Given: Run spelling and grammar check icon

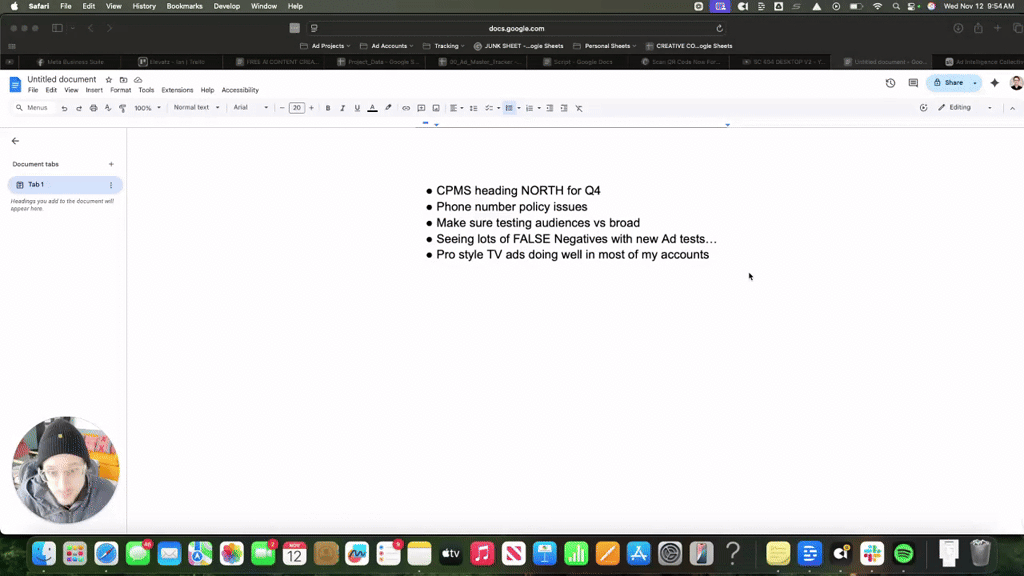Looking at the screenshot, I should 108,108.
